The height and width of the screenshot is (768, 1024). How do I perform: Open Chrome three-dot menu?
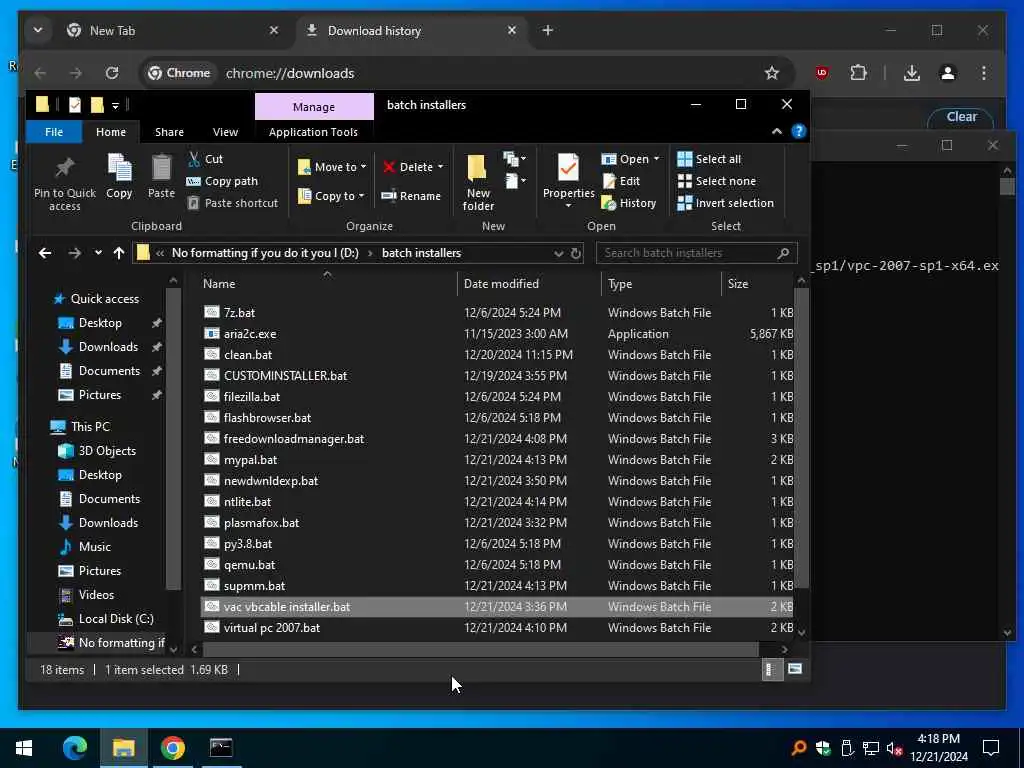(x=984, y=73)
